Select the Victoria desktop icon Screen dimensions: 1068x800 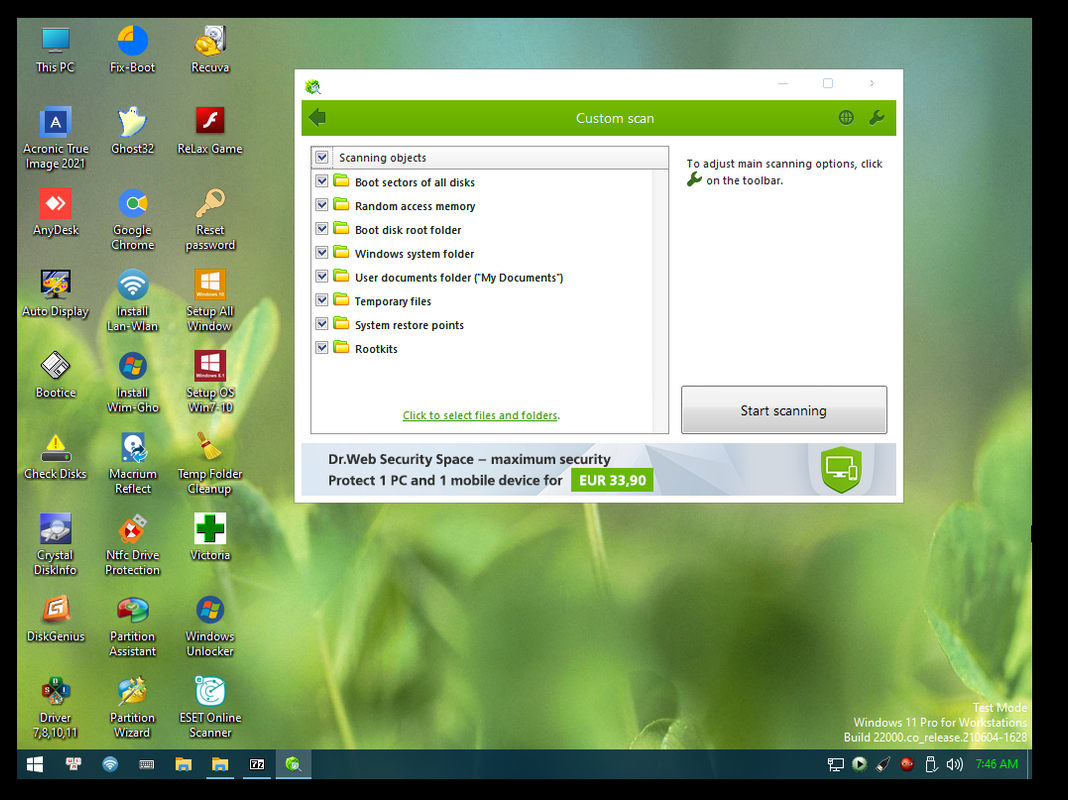pyautogui.click(x=210, y=538)
